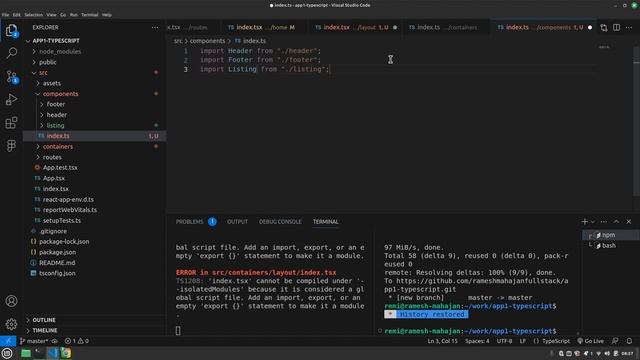This screenshot has height=360, width=640.
Task: Expand the node_modules folder
Action: tap(60, 51)
